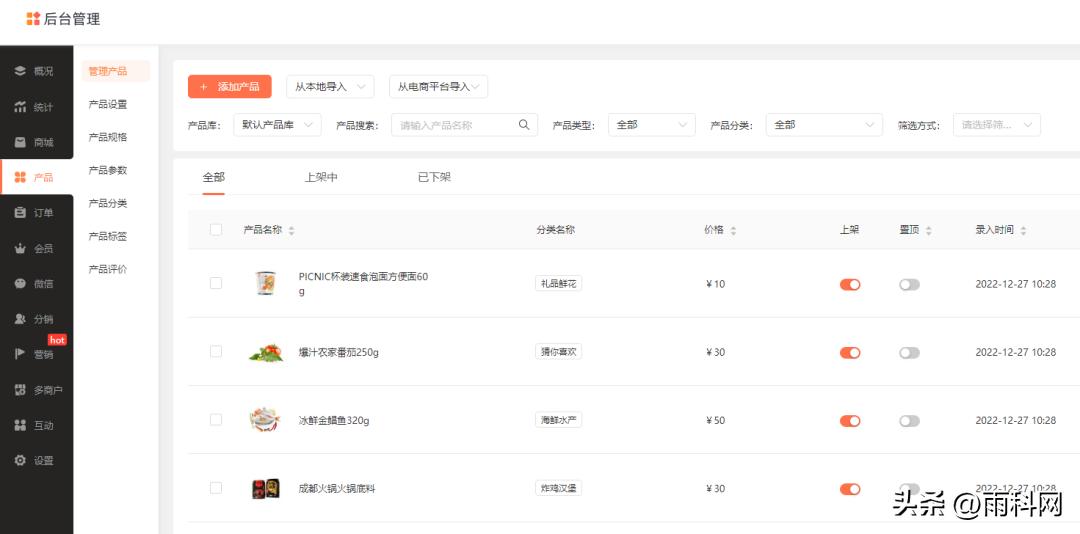
Task: Open the 概况 overview sidebar icon
Action: 20,71
